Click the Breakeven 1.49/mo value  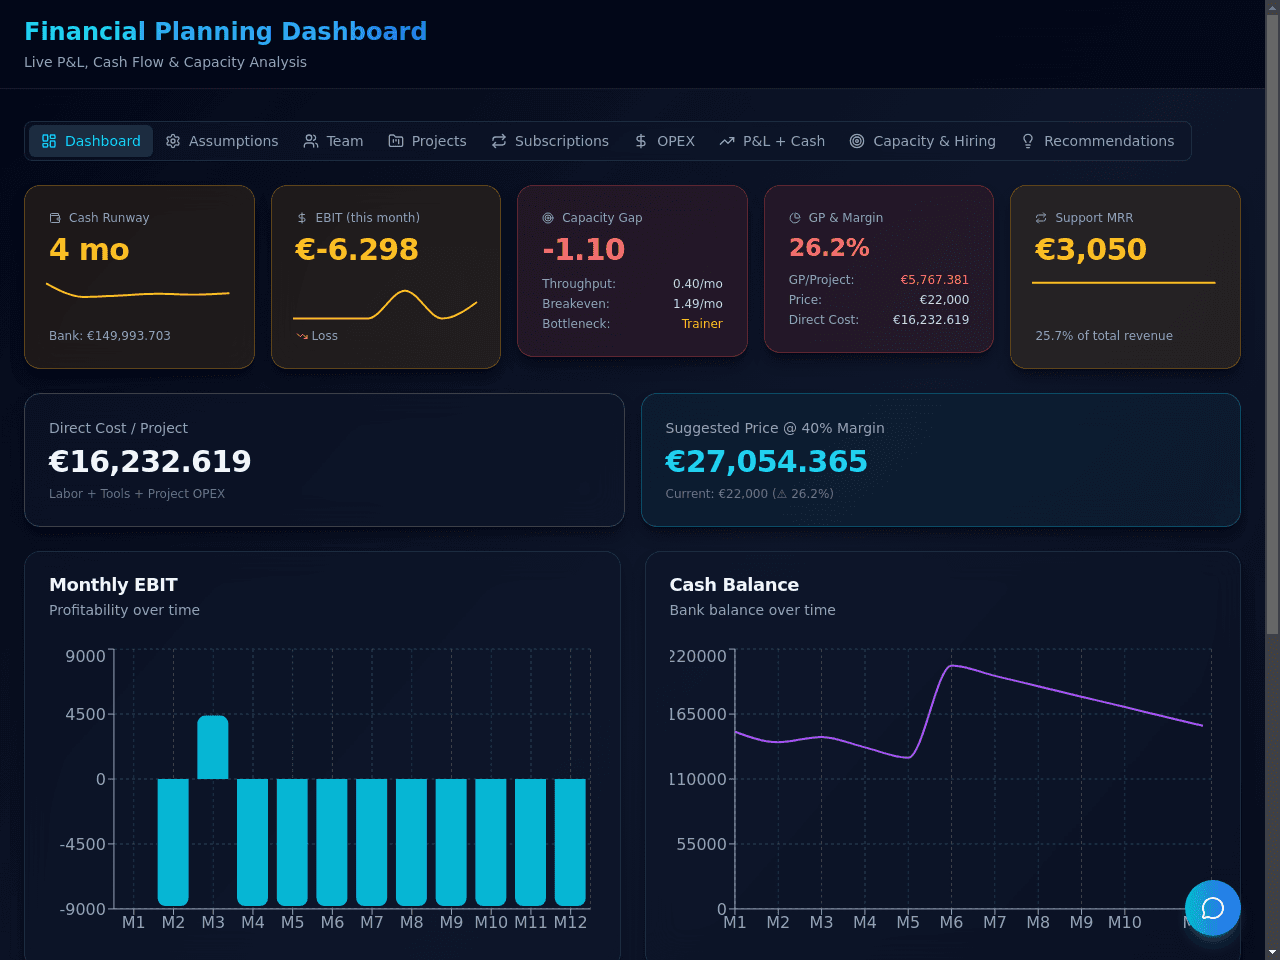click(698, 304)
